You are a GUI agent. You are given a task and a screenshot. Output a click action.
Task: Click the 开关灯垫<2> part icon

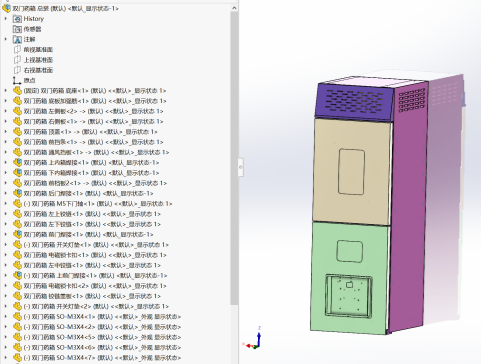17,306
